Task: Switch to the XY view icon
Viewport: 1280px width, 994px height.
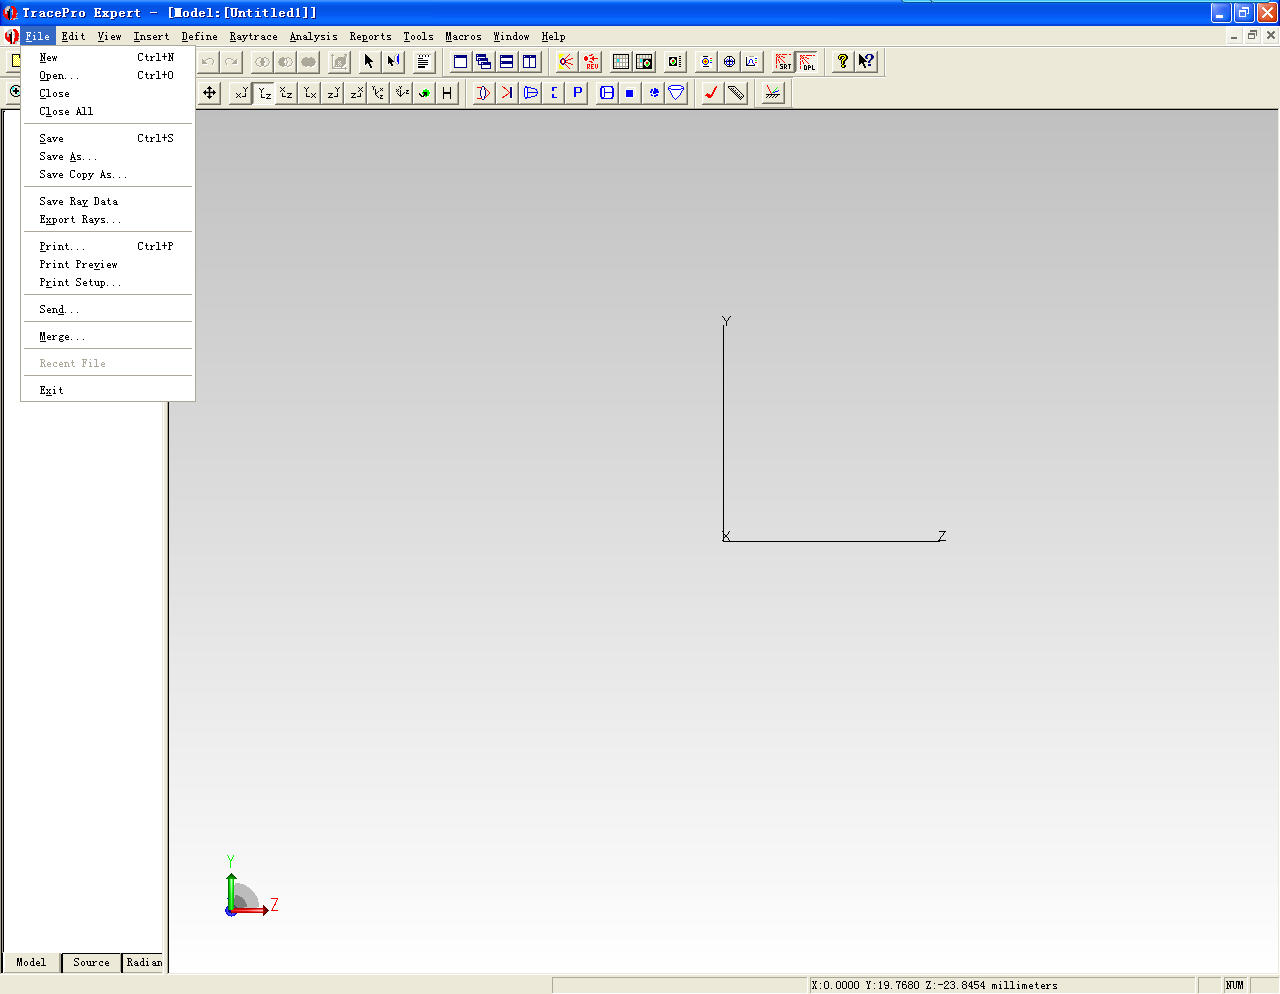Action: (240, 93)
